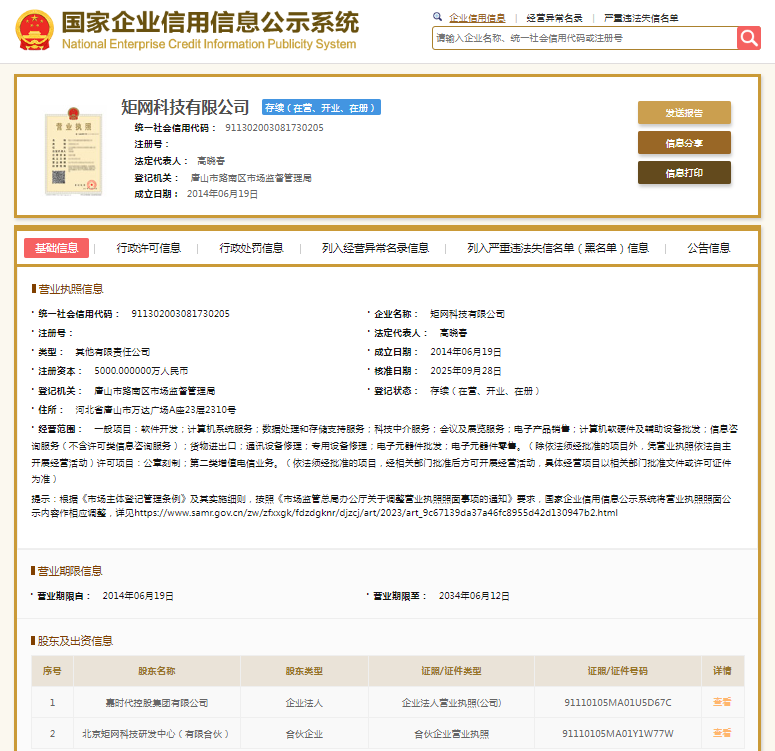Click the address 河北省唐山市万达广场A座23层2310号
This screenshot has width=775, height=751.
pyautogui.click(x=156, y=410)
